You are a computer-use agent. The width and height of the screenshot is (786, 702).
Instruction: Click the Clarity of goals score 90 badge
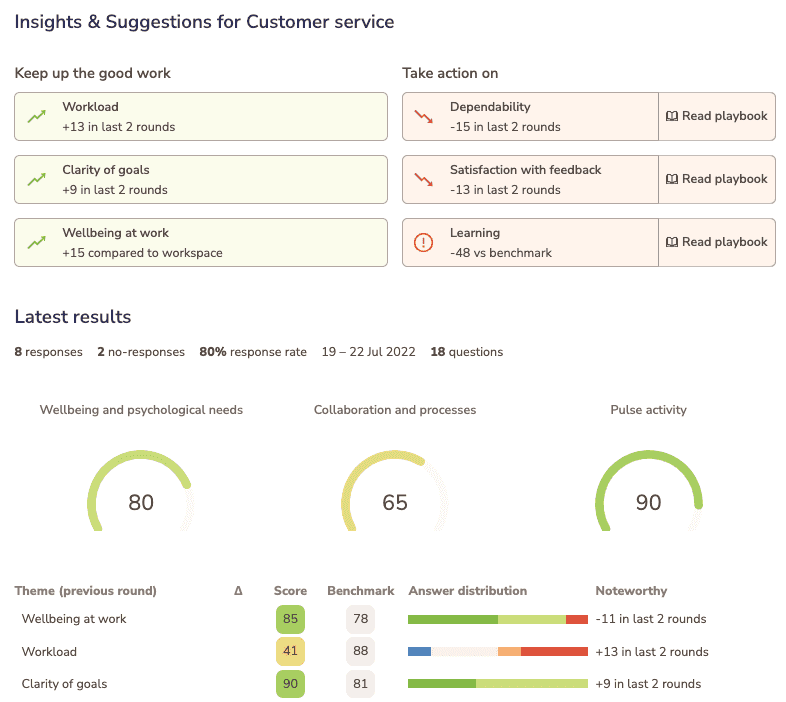pos(290,683)
